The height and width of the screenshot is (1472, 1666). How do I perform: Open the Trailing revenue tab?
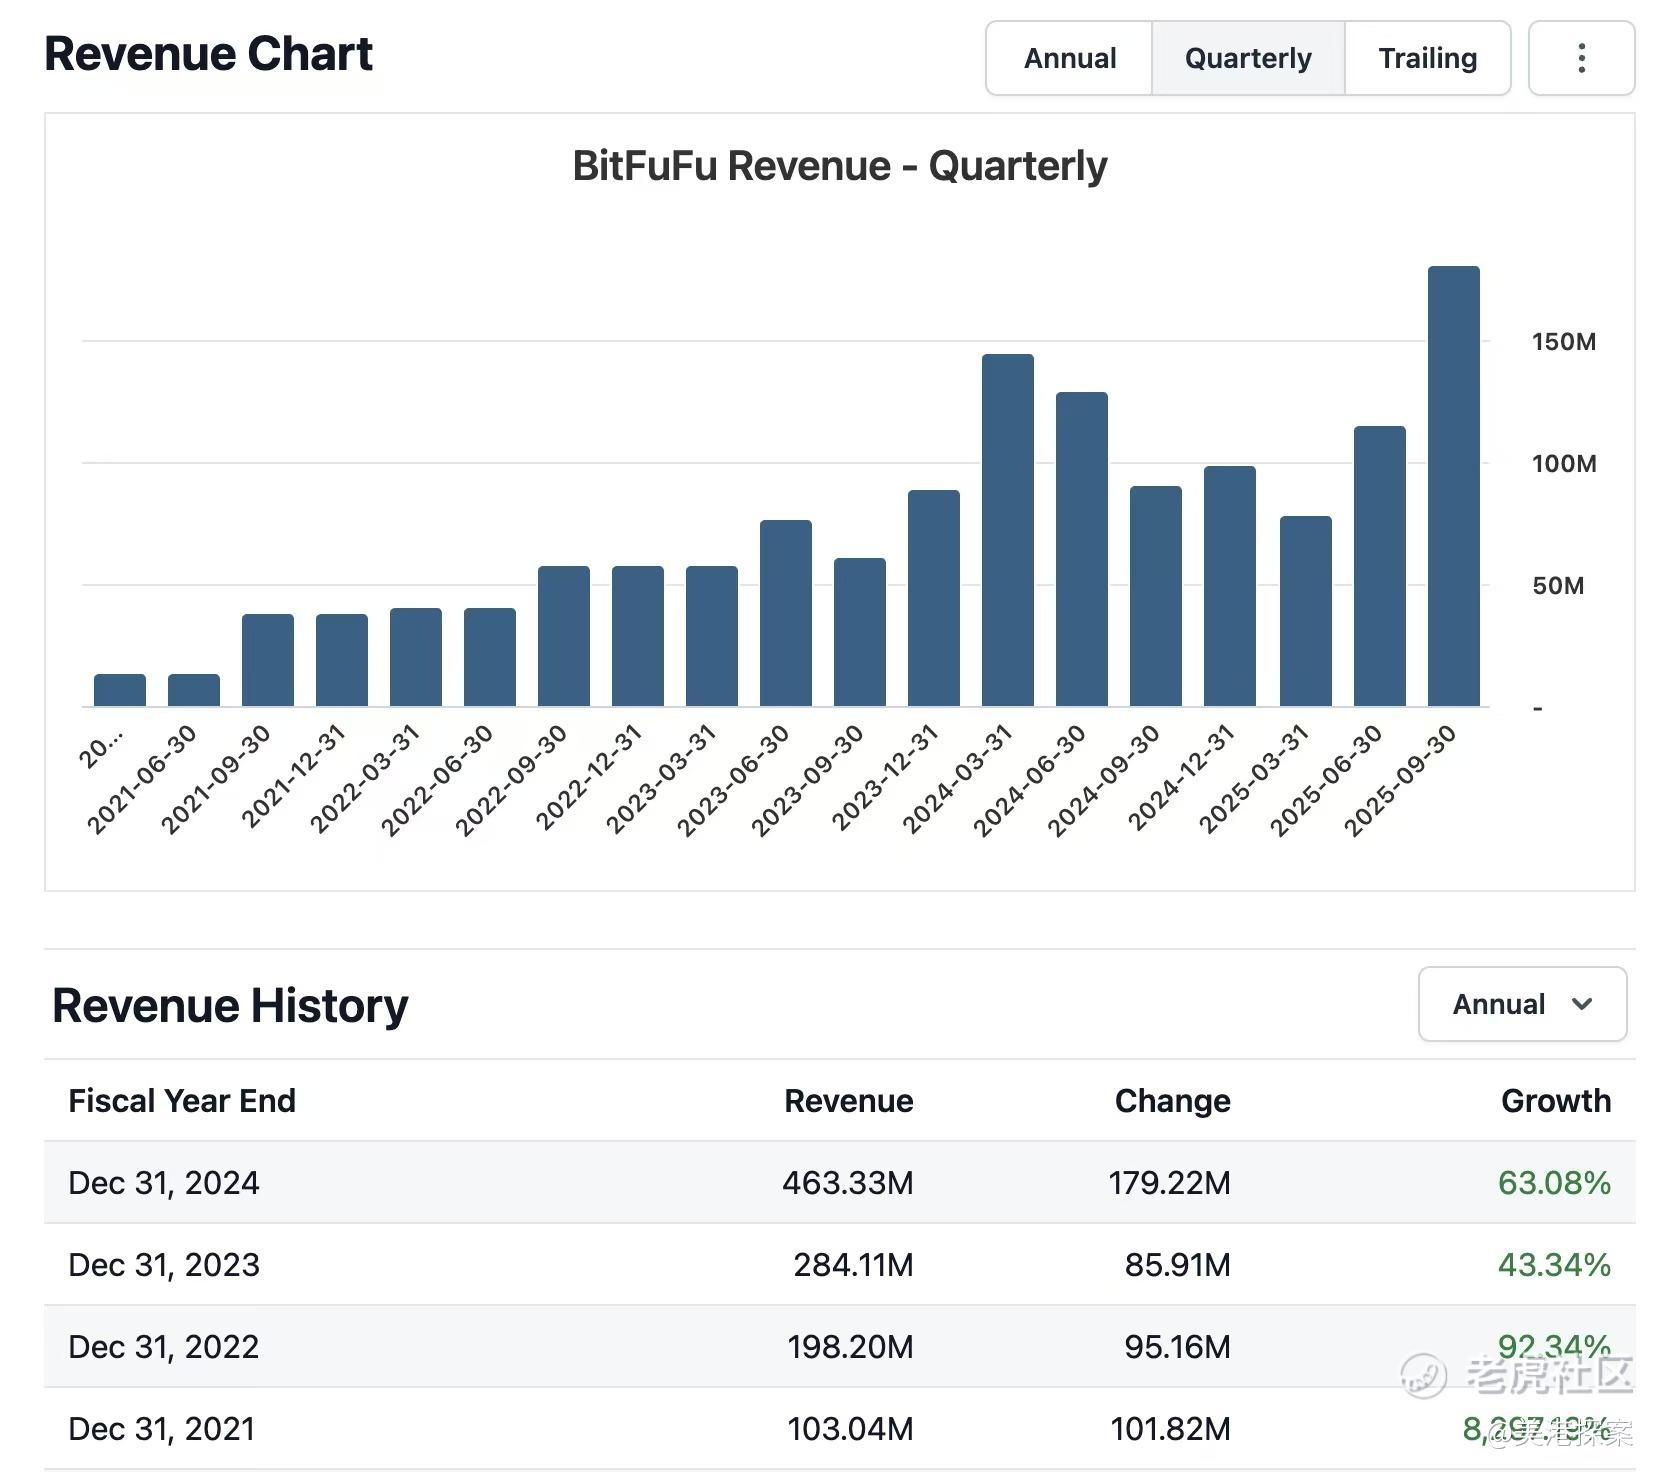point(1427,58)
